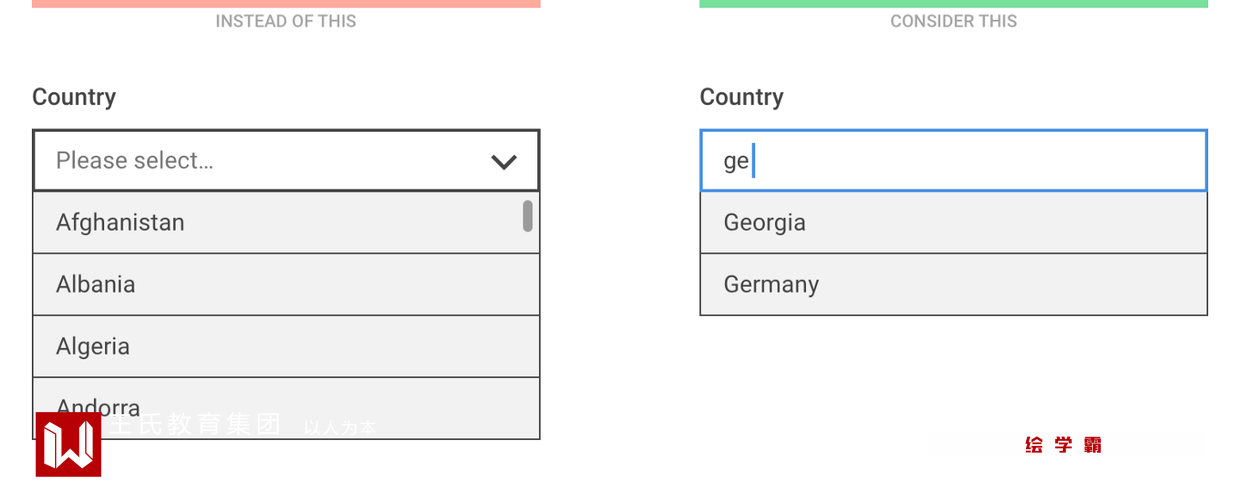Click the '以人为本' slogan text

pyautogui.click(x=340, y=428)
